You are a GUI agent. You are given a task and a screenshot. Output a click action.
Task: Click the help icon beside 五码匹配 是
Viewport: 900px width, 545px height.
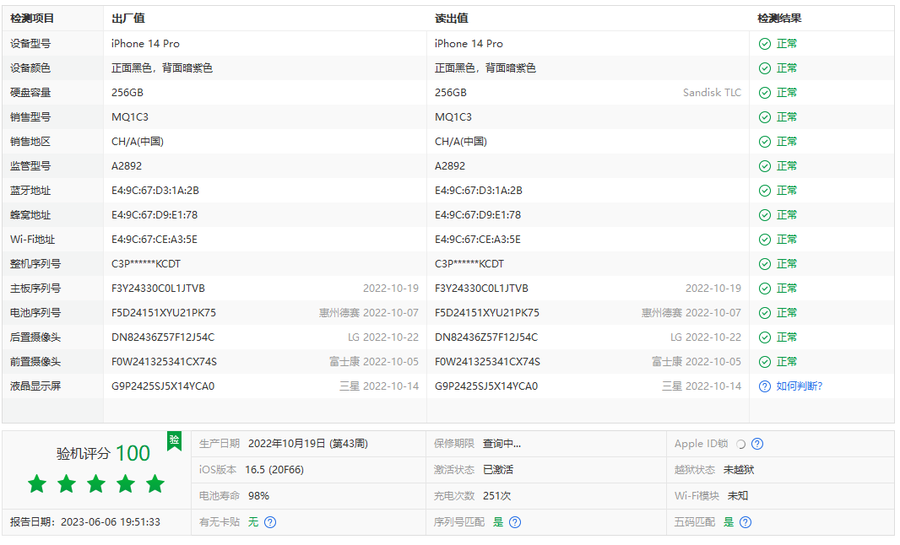click(745, 522)
